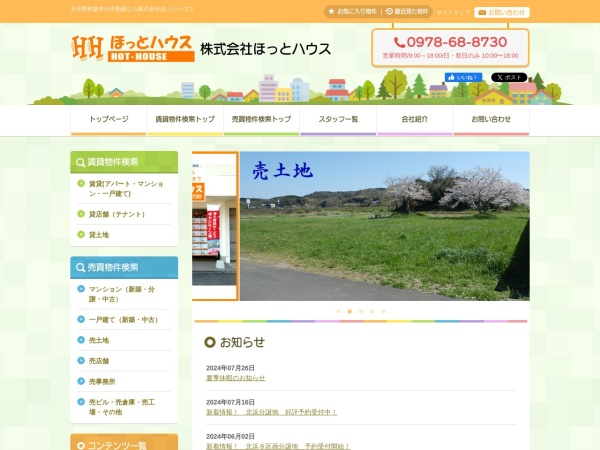Click bullet icon next to 売事務所
This screenshot has height=450, width=600.
81,381
